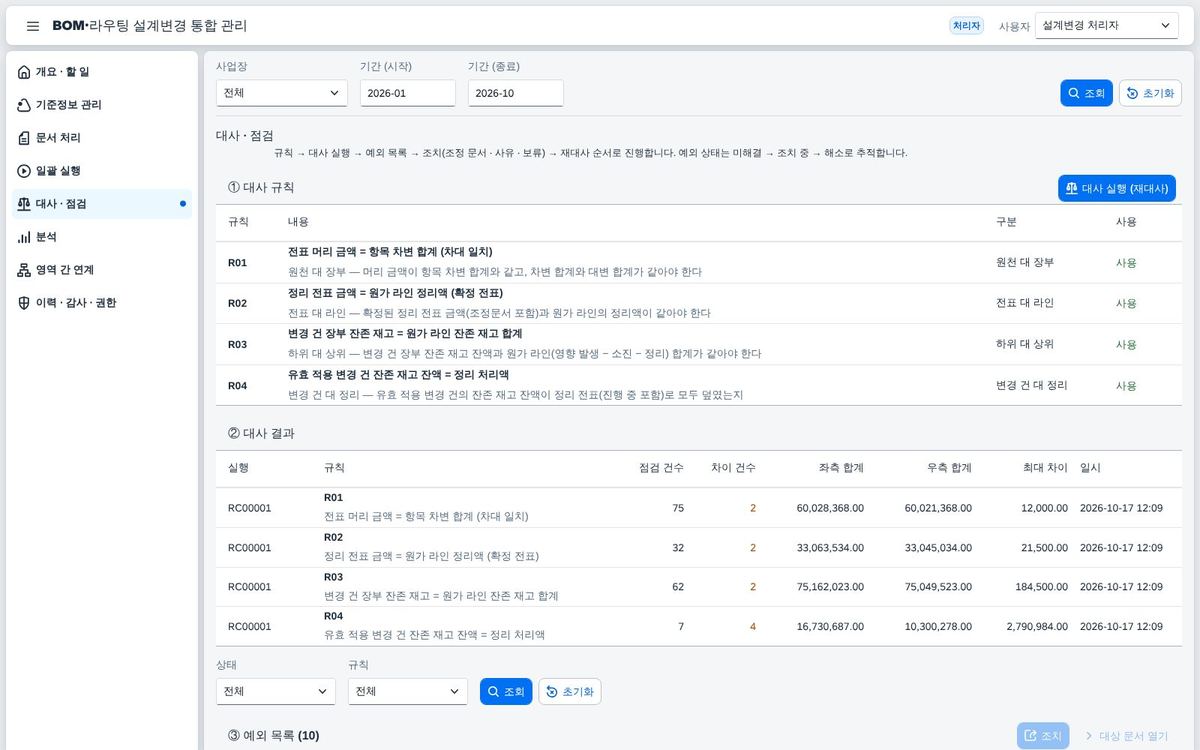Image resolution: width=1200 pixels, height=750 pixels.
Task: Click the 분석 bar chart icon
Action: pyautogui.click(x=24, y=237)
